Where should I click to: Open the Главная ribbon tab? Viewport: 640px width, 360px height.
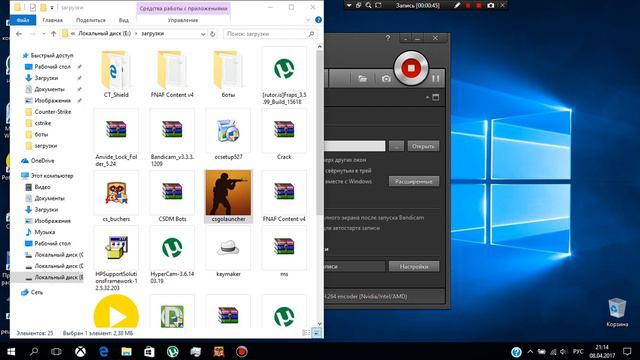pos(53,20)
